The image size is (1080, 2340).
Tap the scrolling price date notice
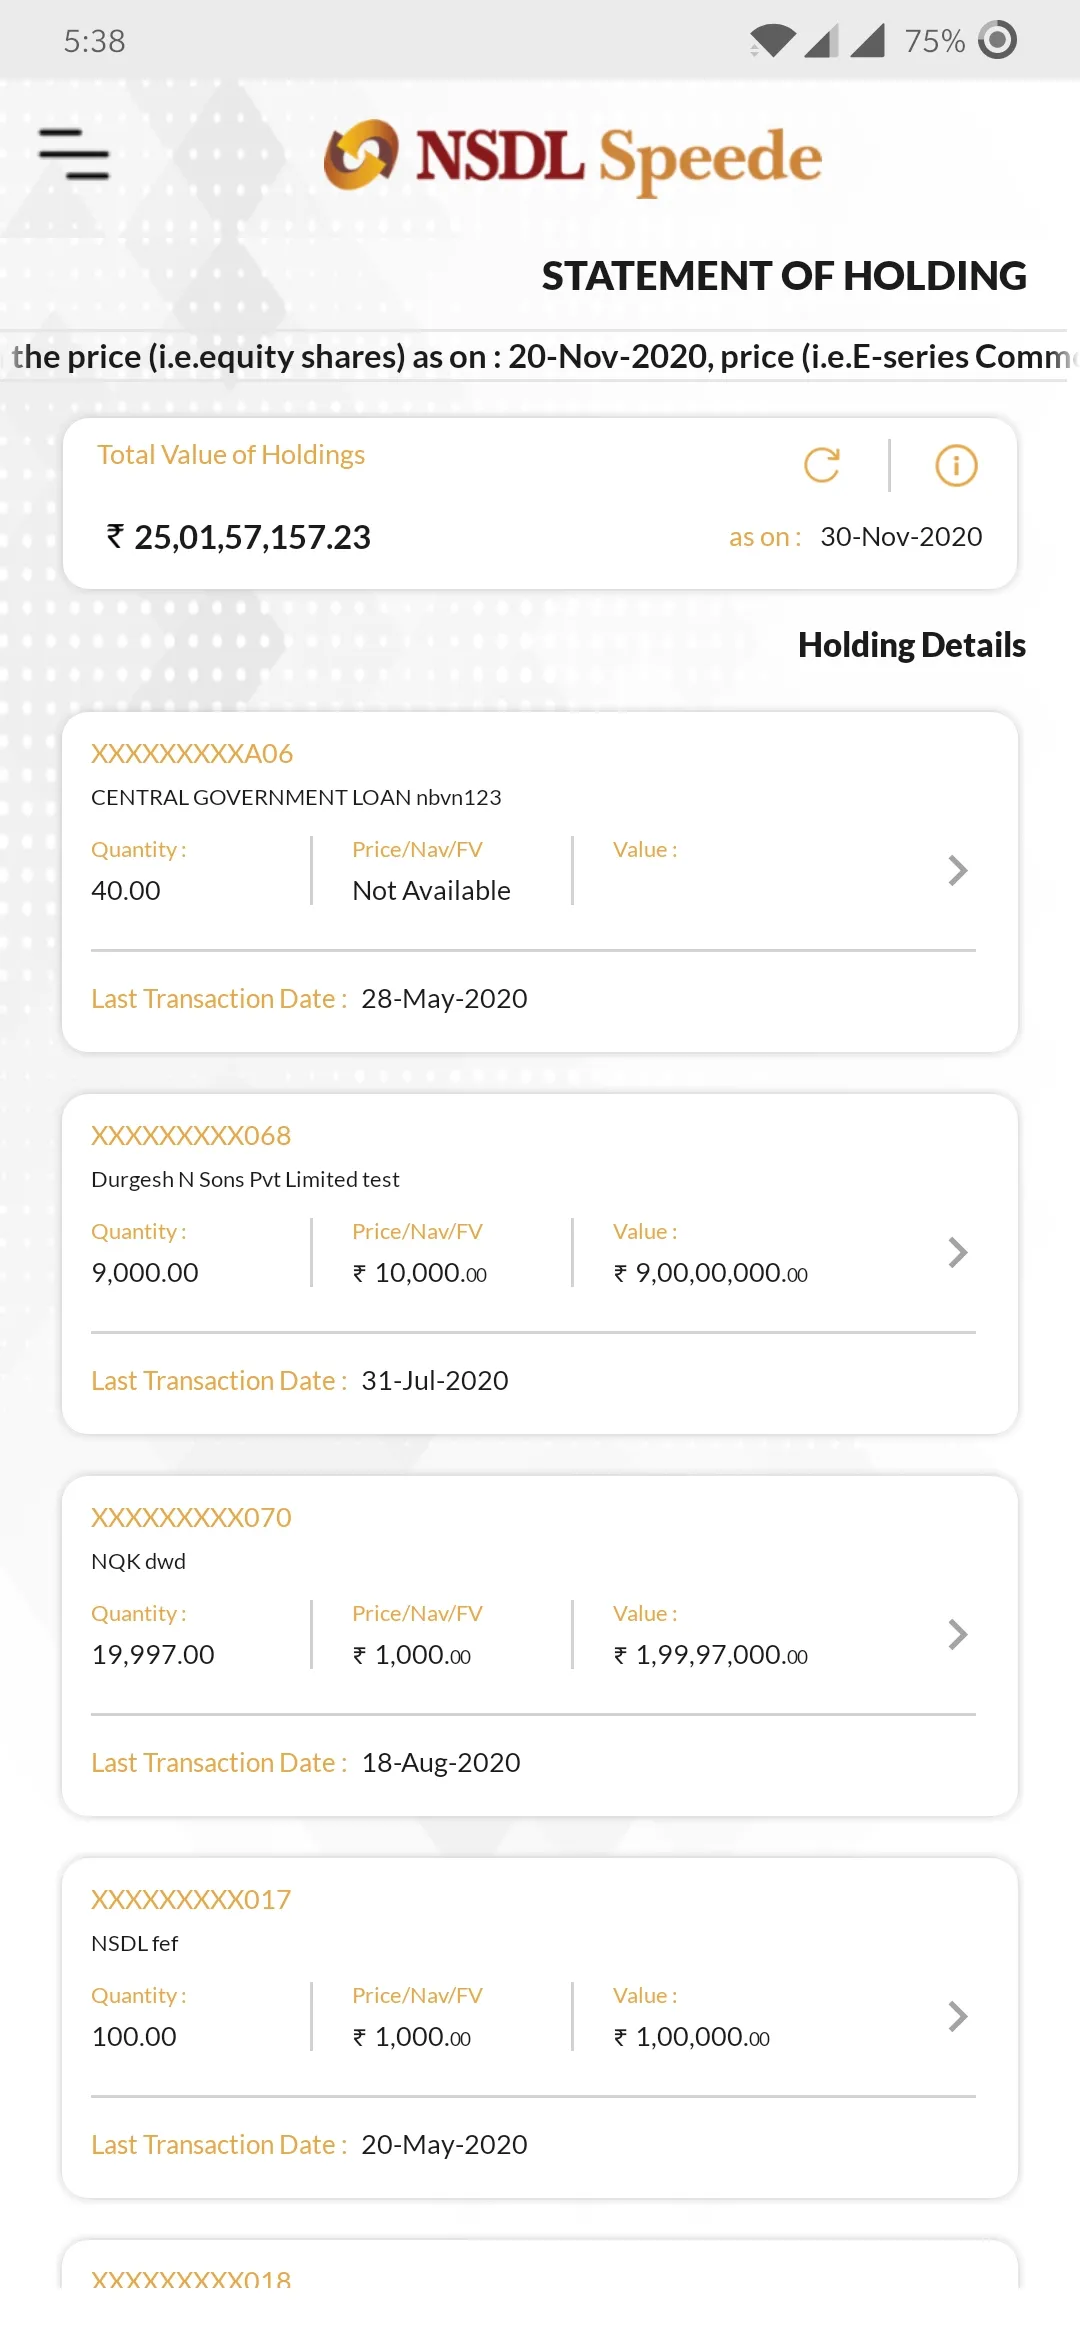[x=540, y=356]
